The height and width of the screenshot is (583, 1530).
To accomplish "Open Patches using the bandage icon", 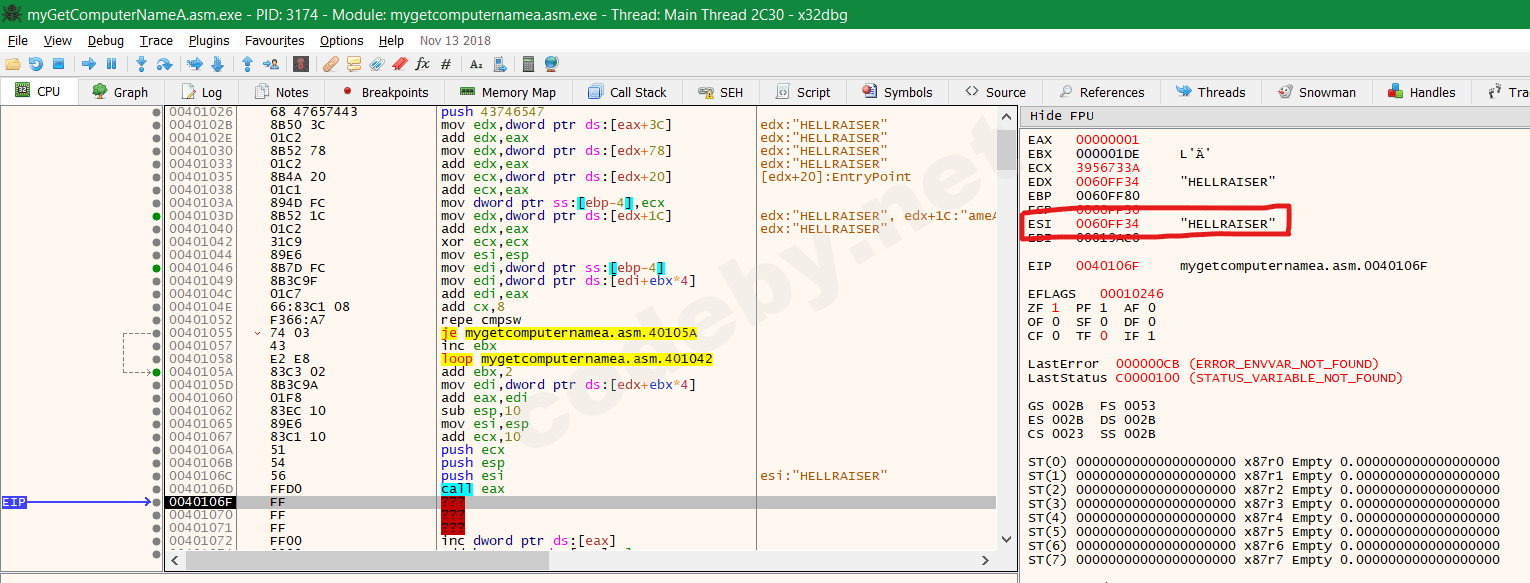I will click(x=330, y=64).
